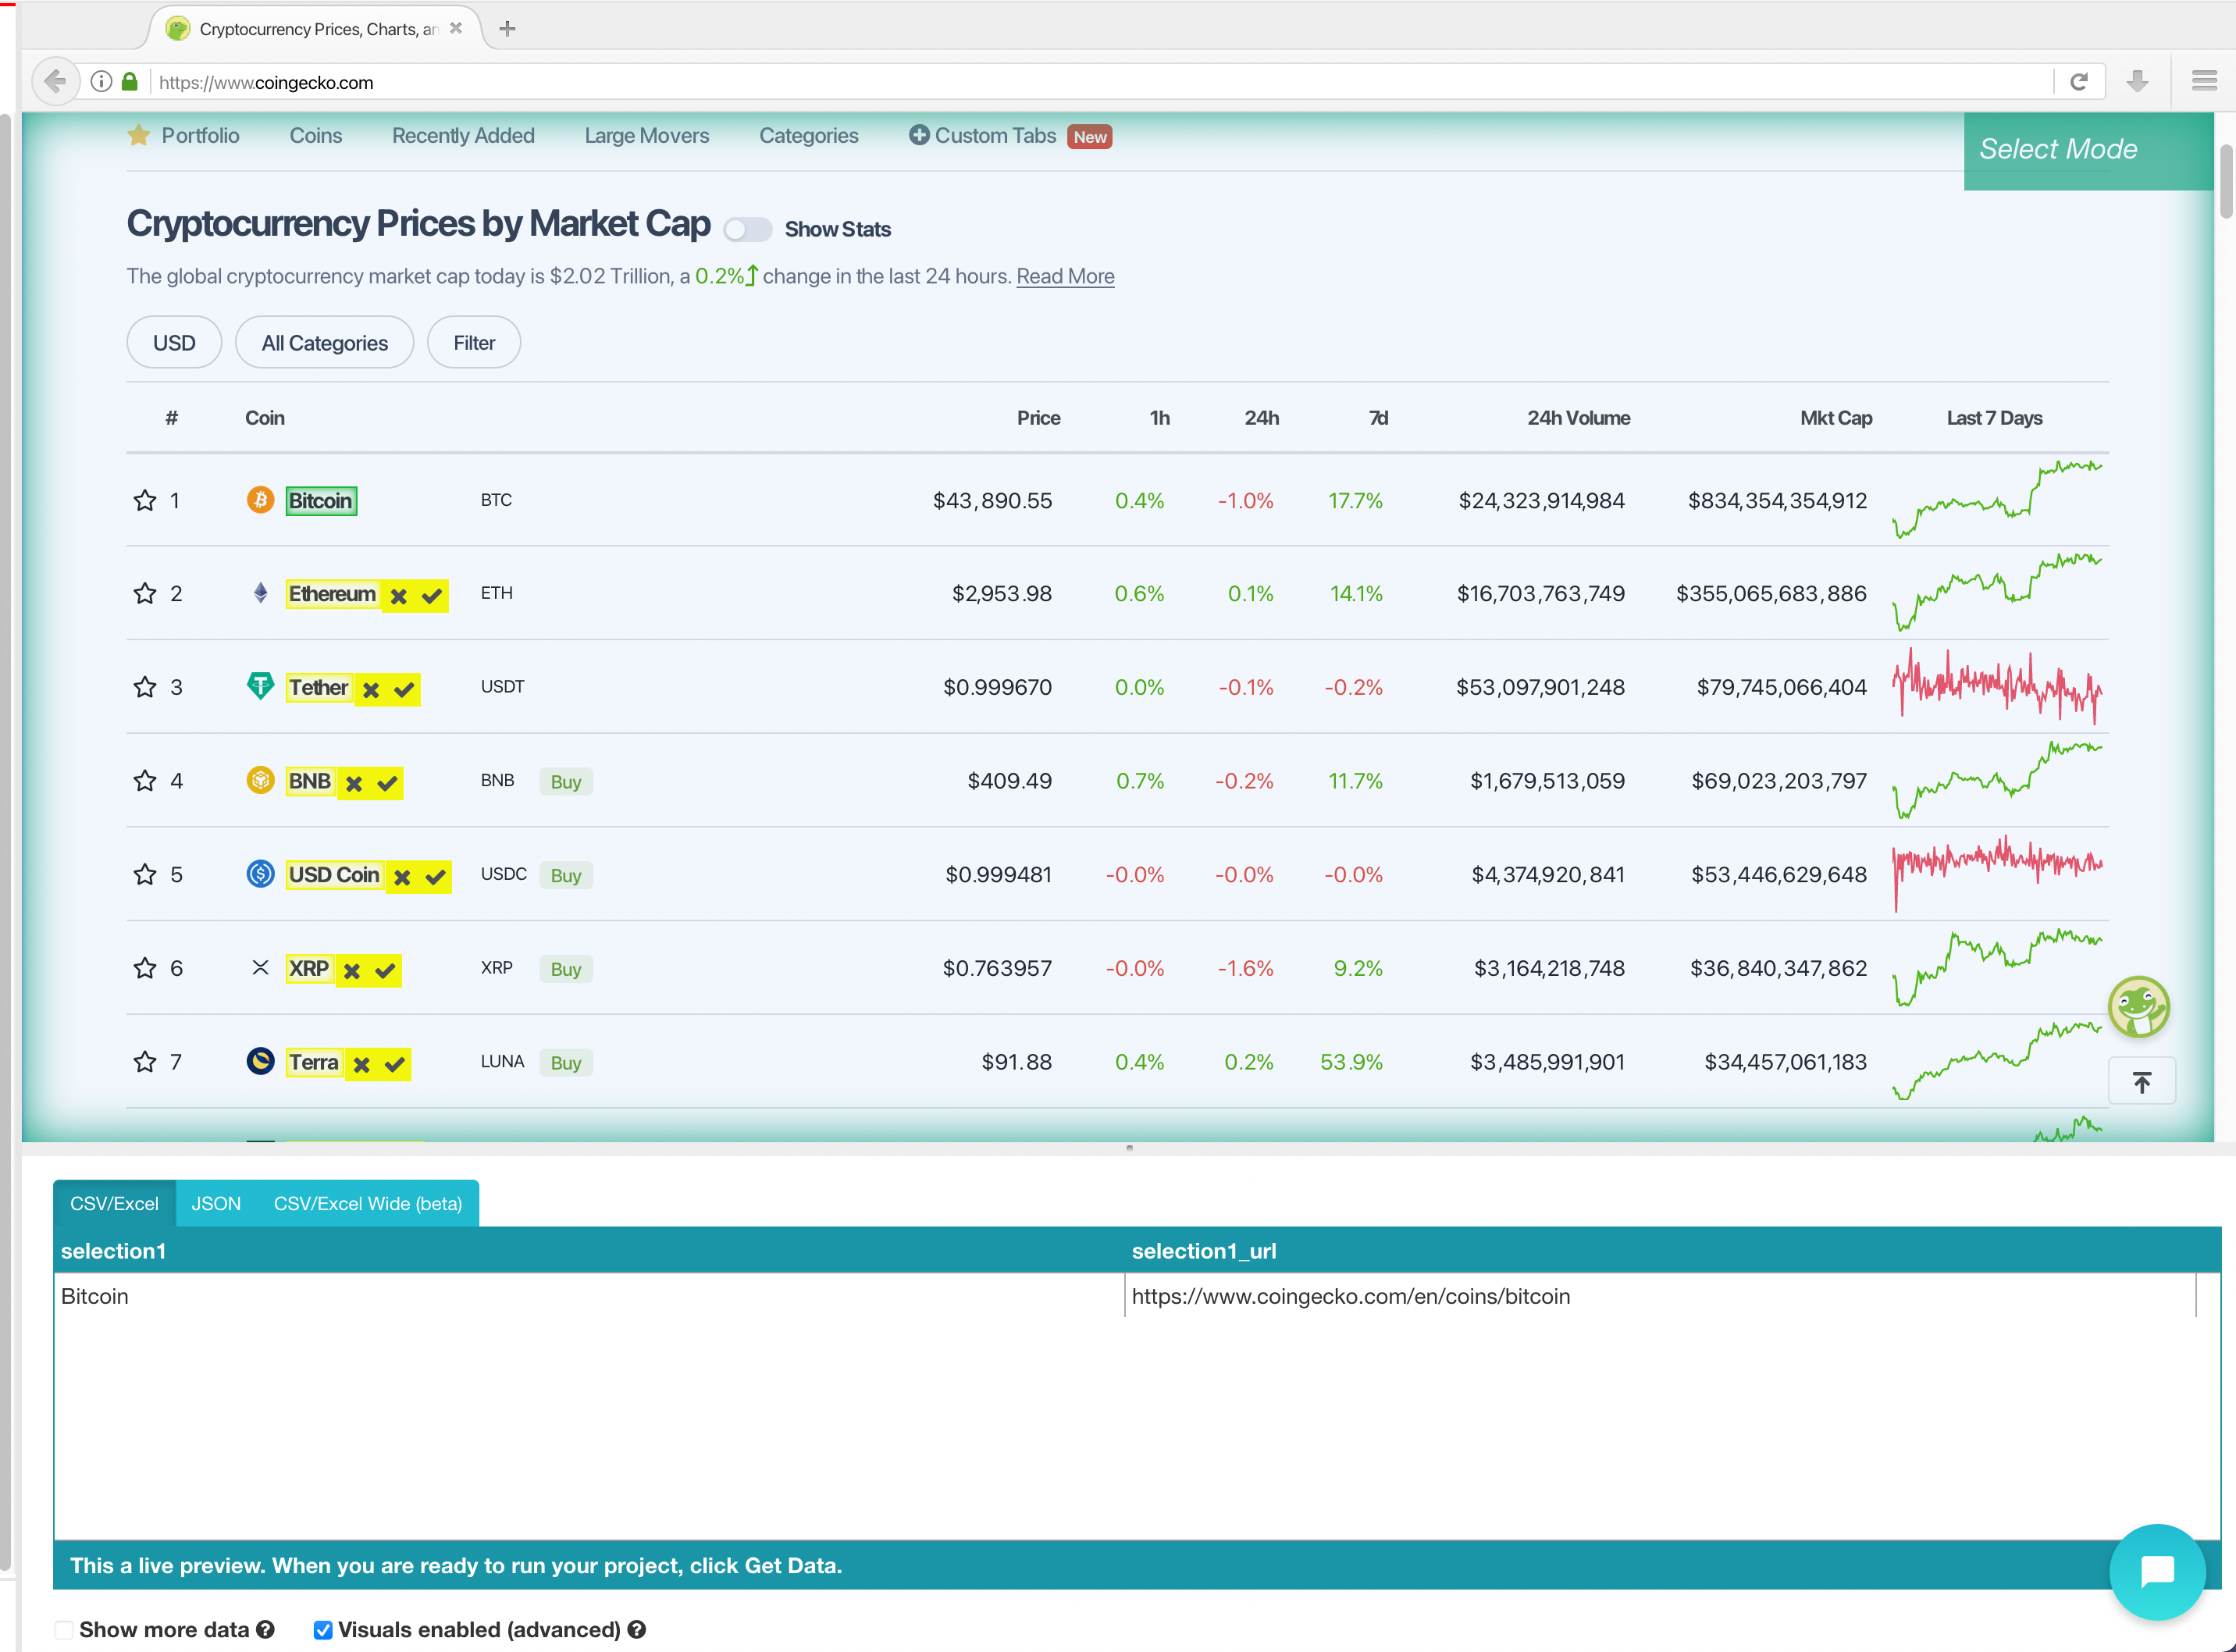Sort by the 24h Volume column header
Image resolution: width=2236 pixels, height=1652 pixels.
pyautogui.click(x=1578, y=418)
